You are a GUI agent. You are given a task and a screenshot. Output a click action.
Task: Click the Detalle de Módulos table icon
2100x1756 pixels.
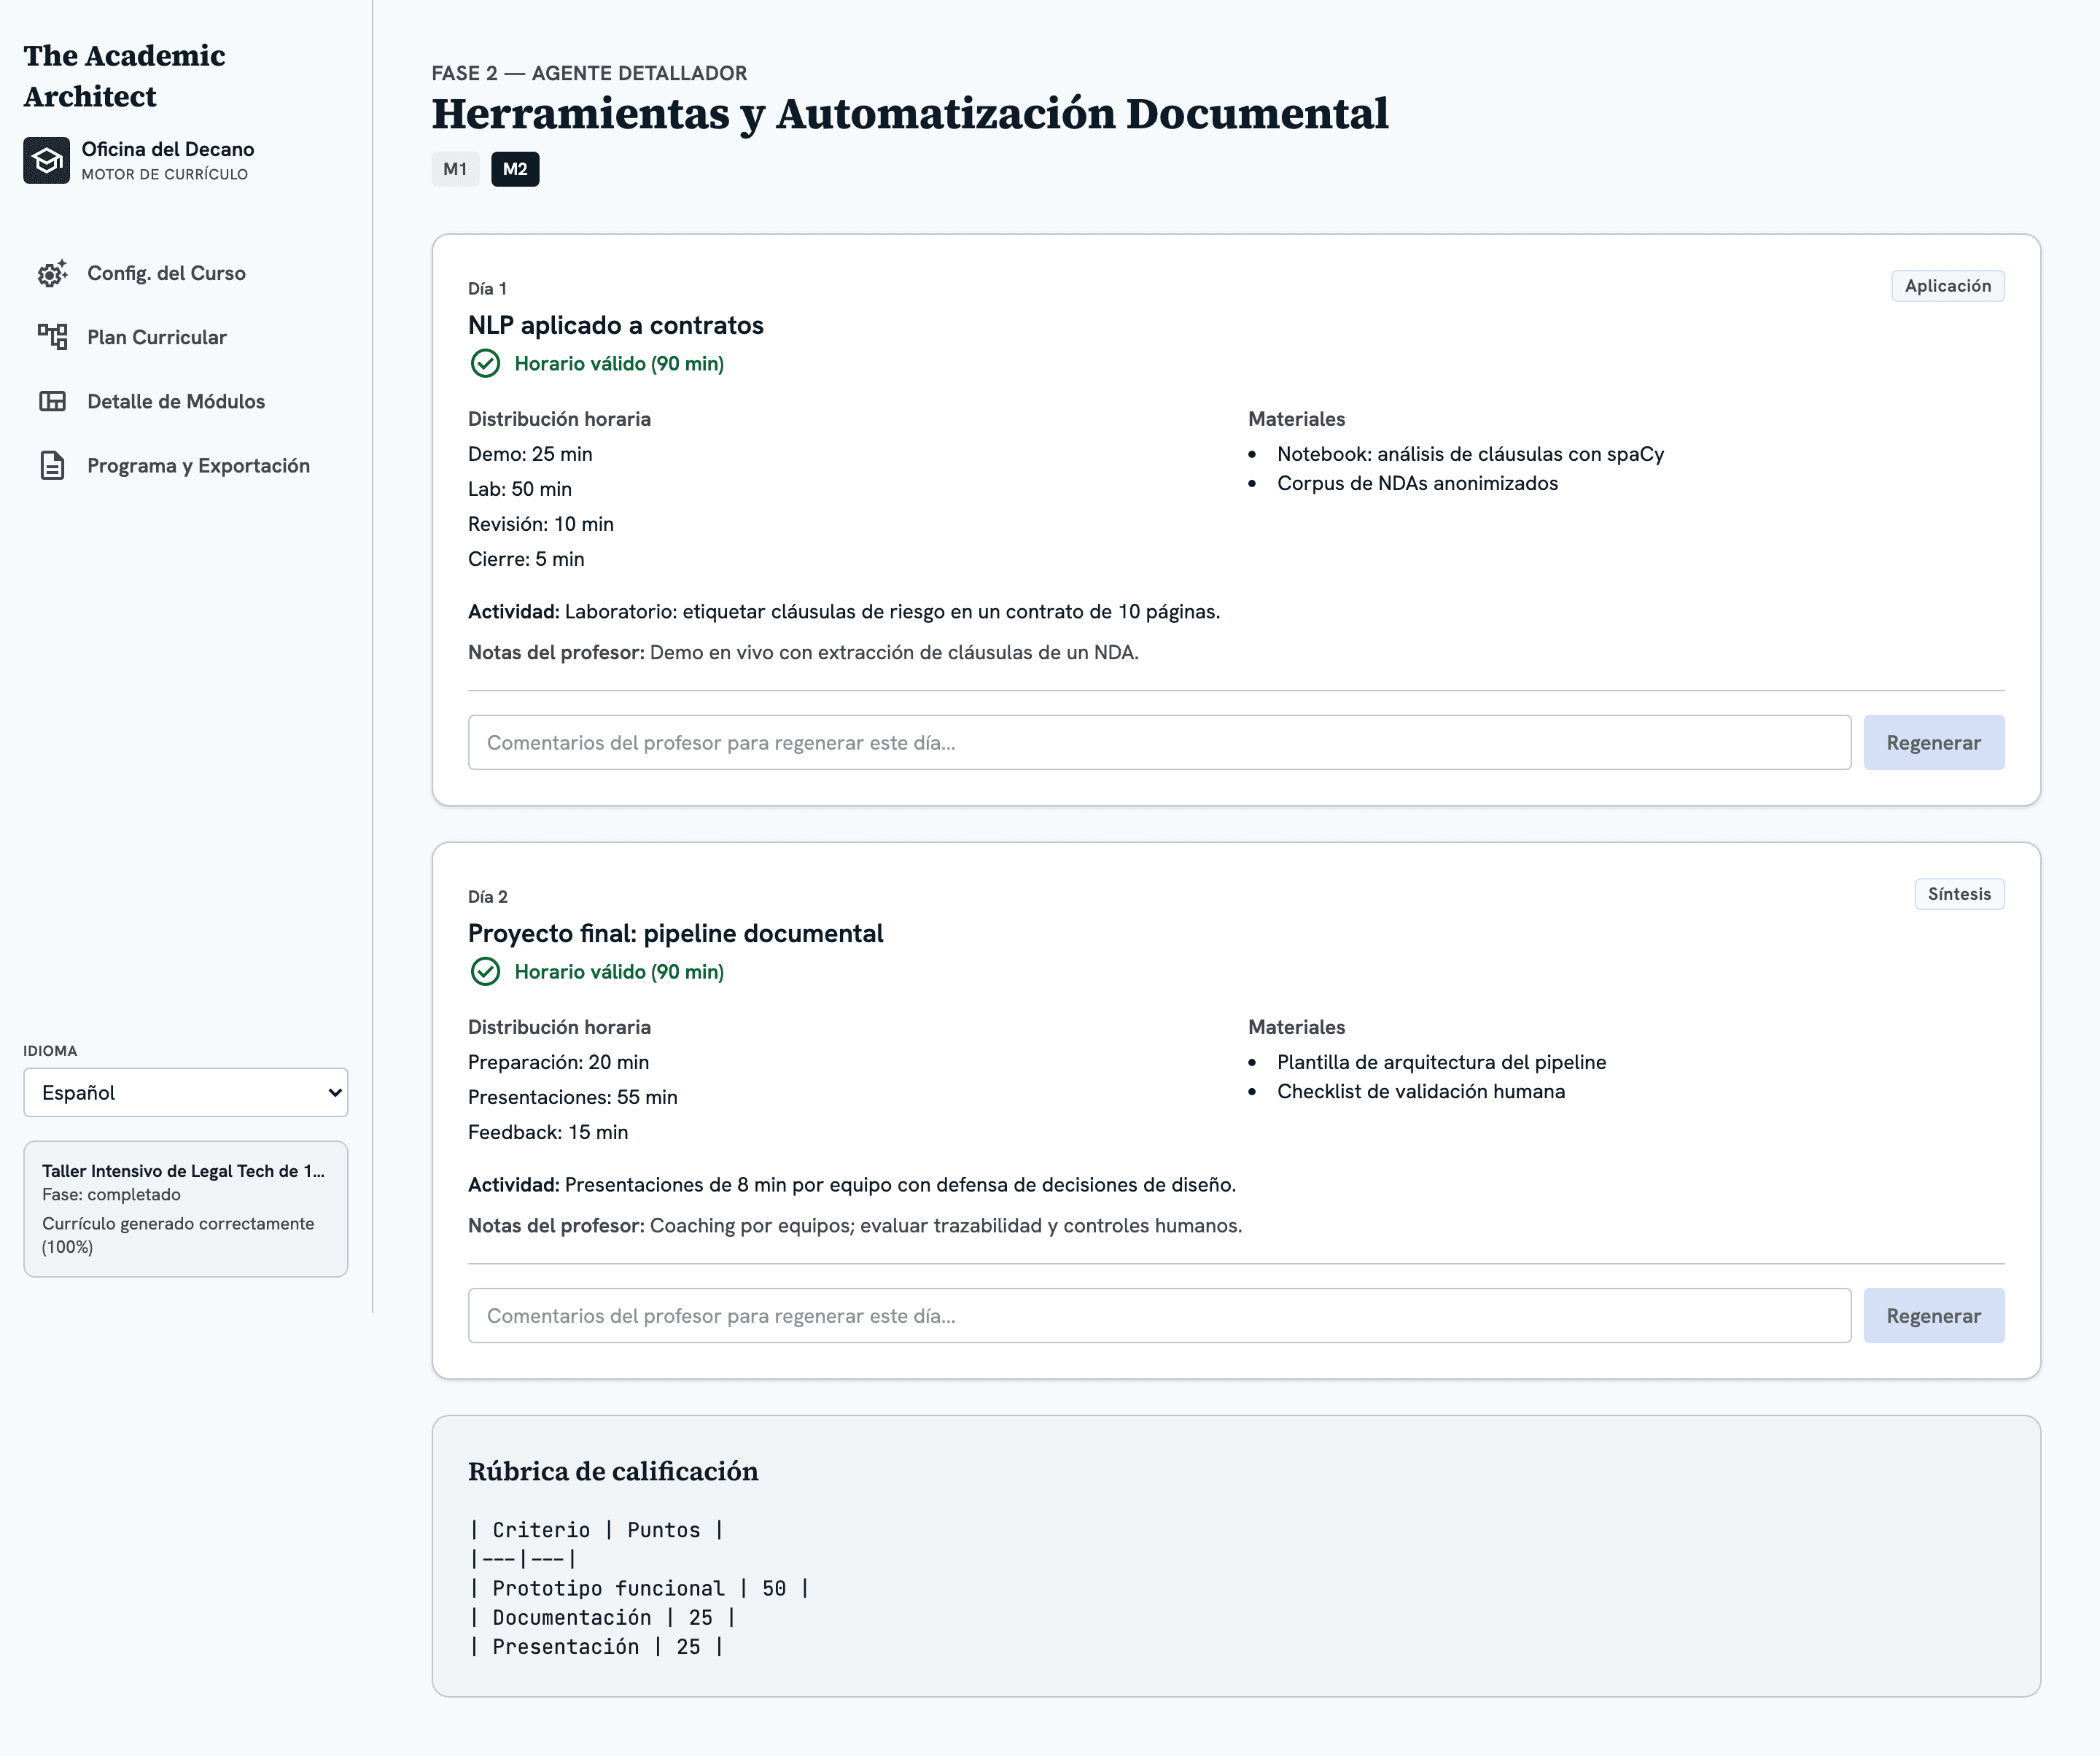coord(52,401)
